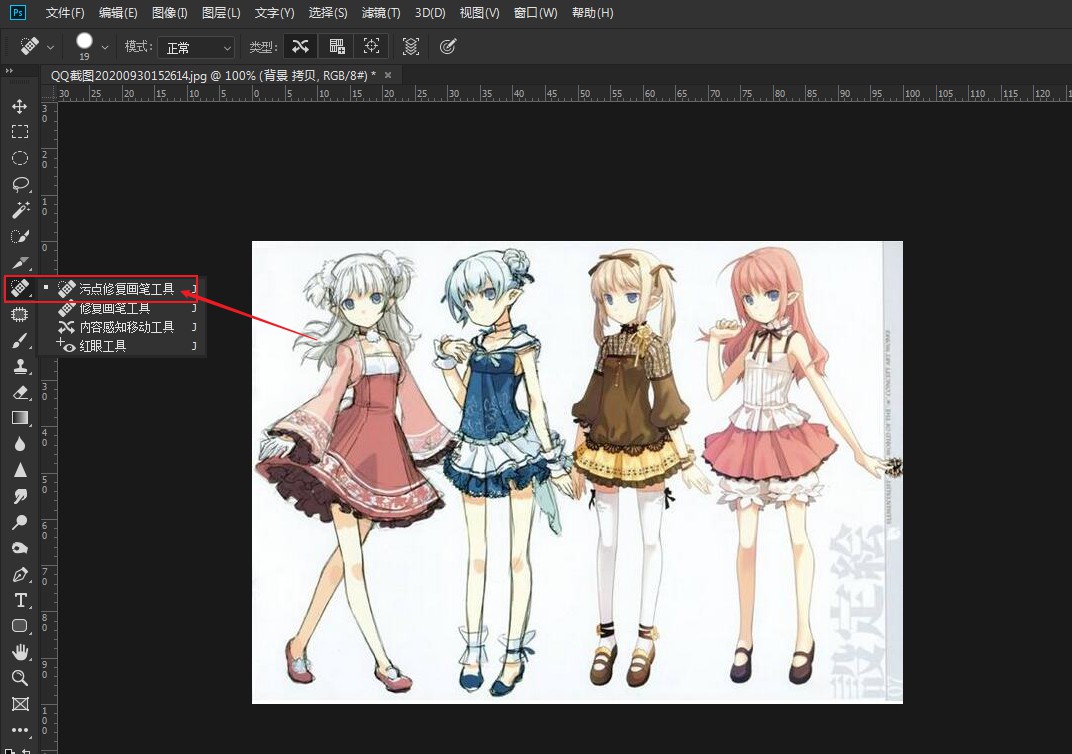Select the Move tool
The height and width of the screenshot is (754, 1072).
click(x=20, y=106)
